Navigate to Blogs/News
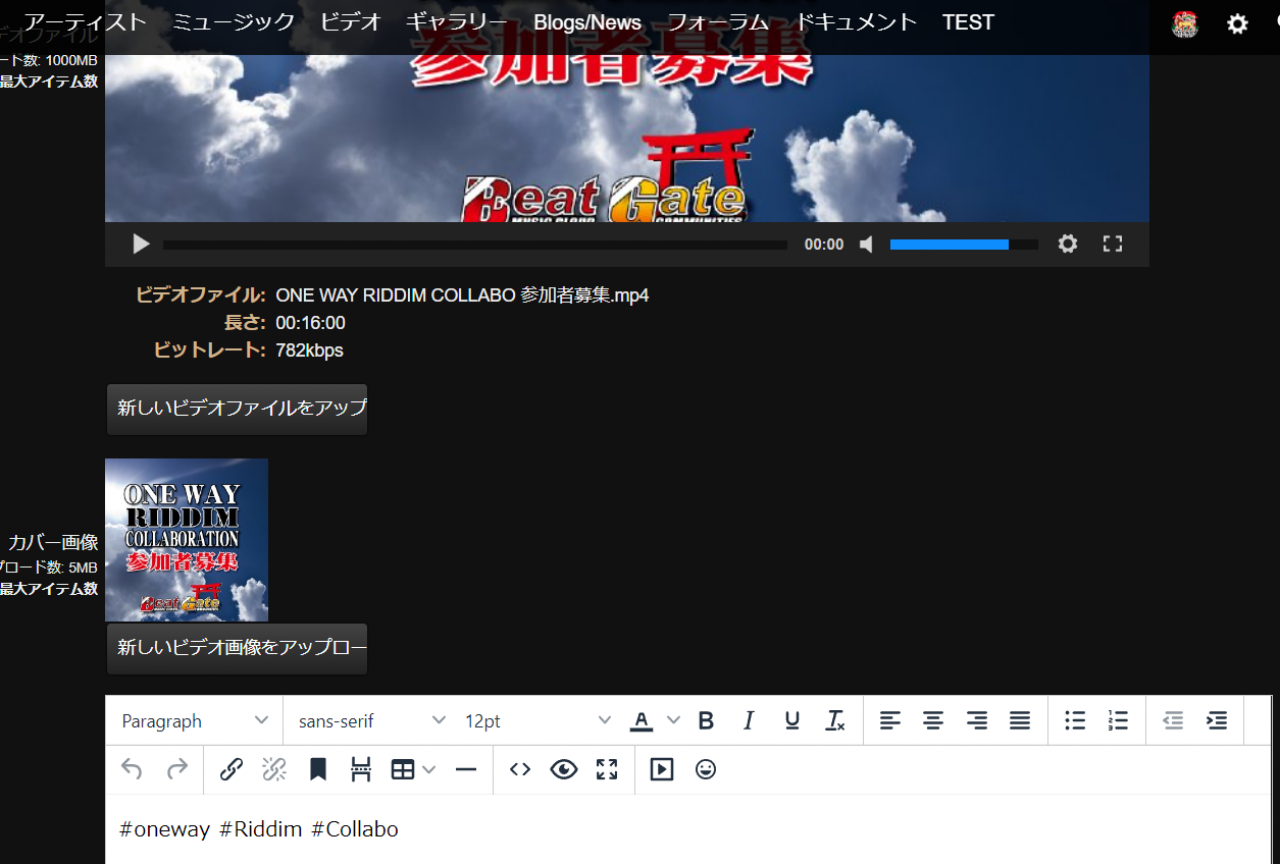1280x864 pixels. point(587,22)
